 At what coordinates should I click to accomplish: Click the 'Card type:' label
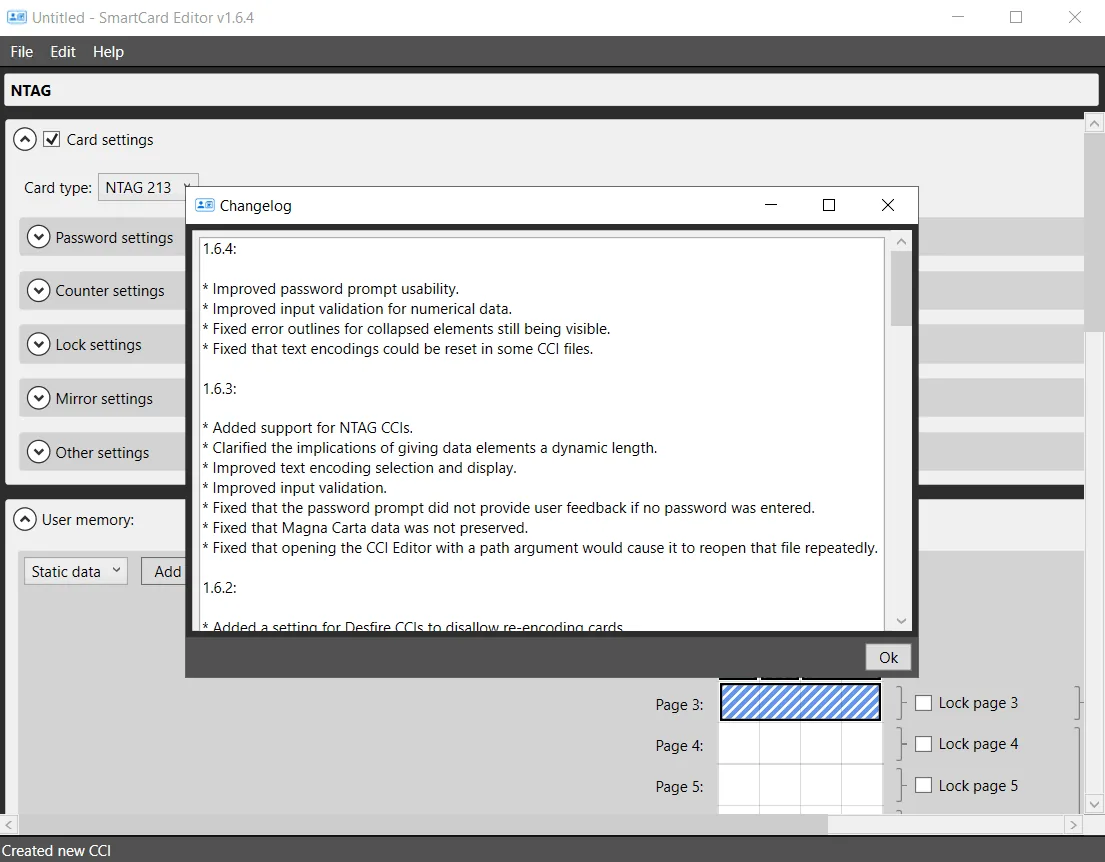point(58,187)
